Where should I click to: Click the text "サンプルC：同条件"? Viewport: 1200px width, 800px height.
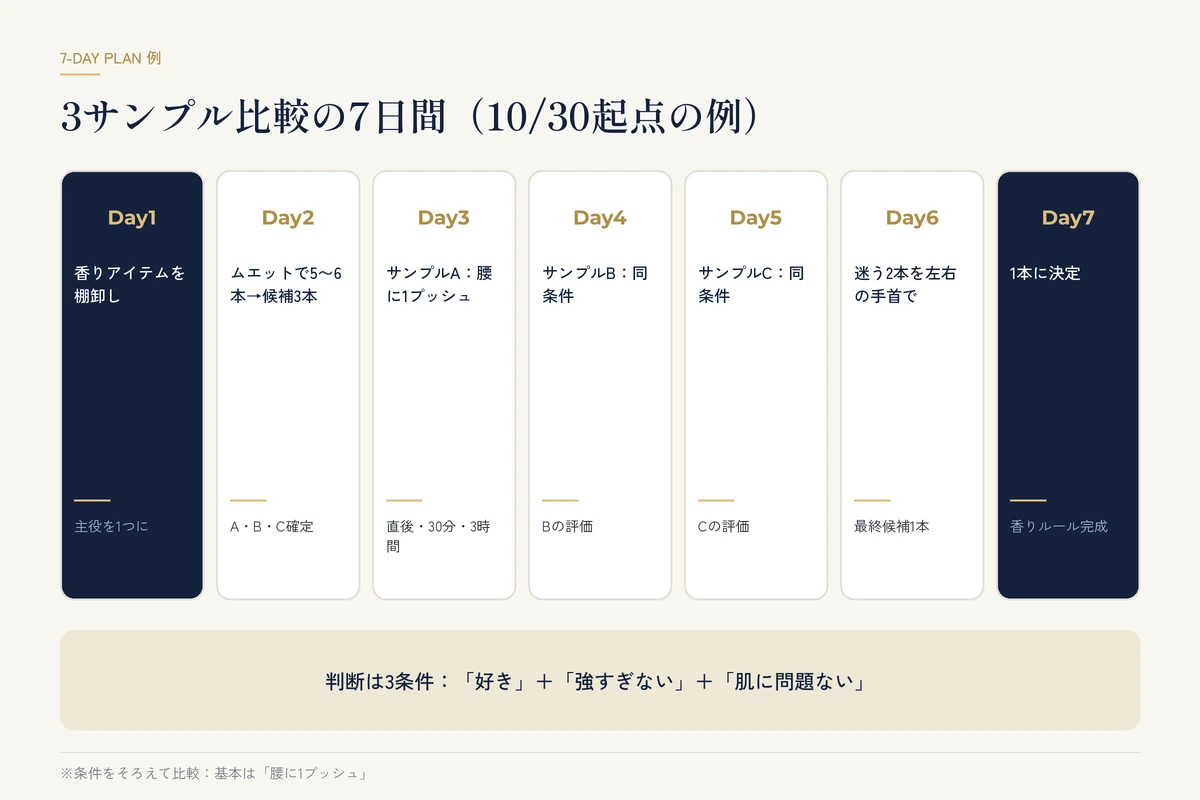(x=751, y=284)
